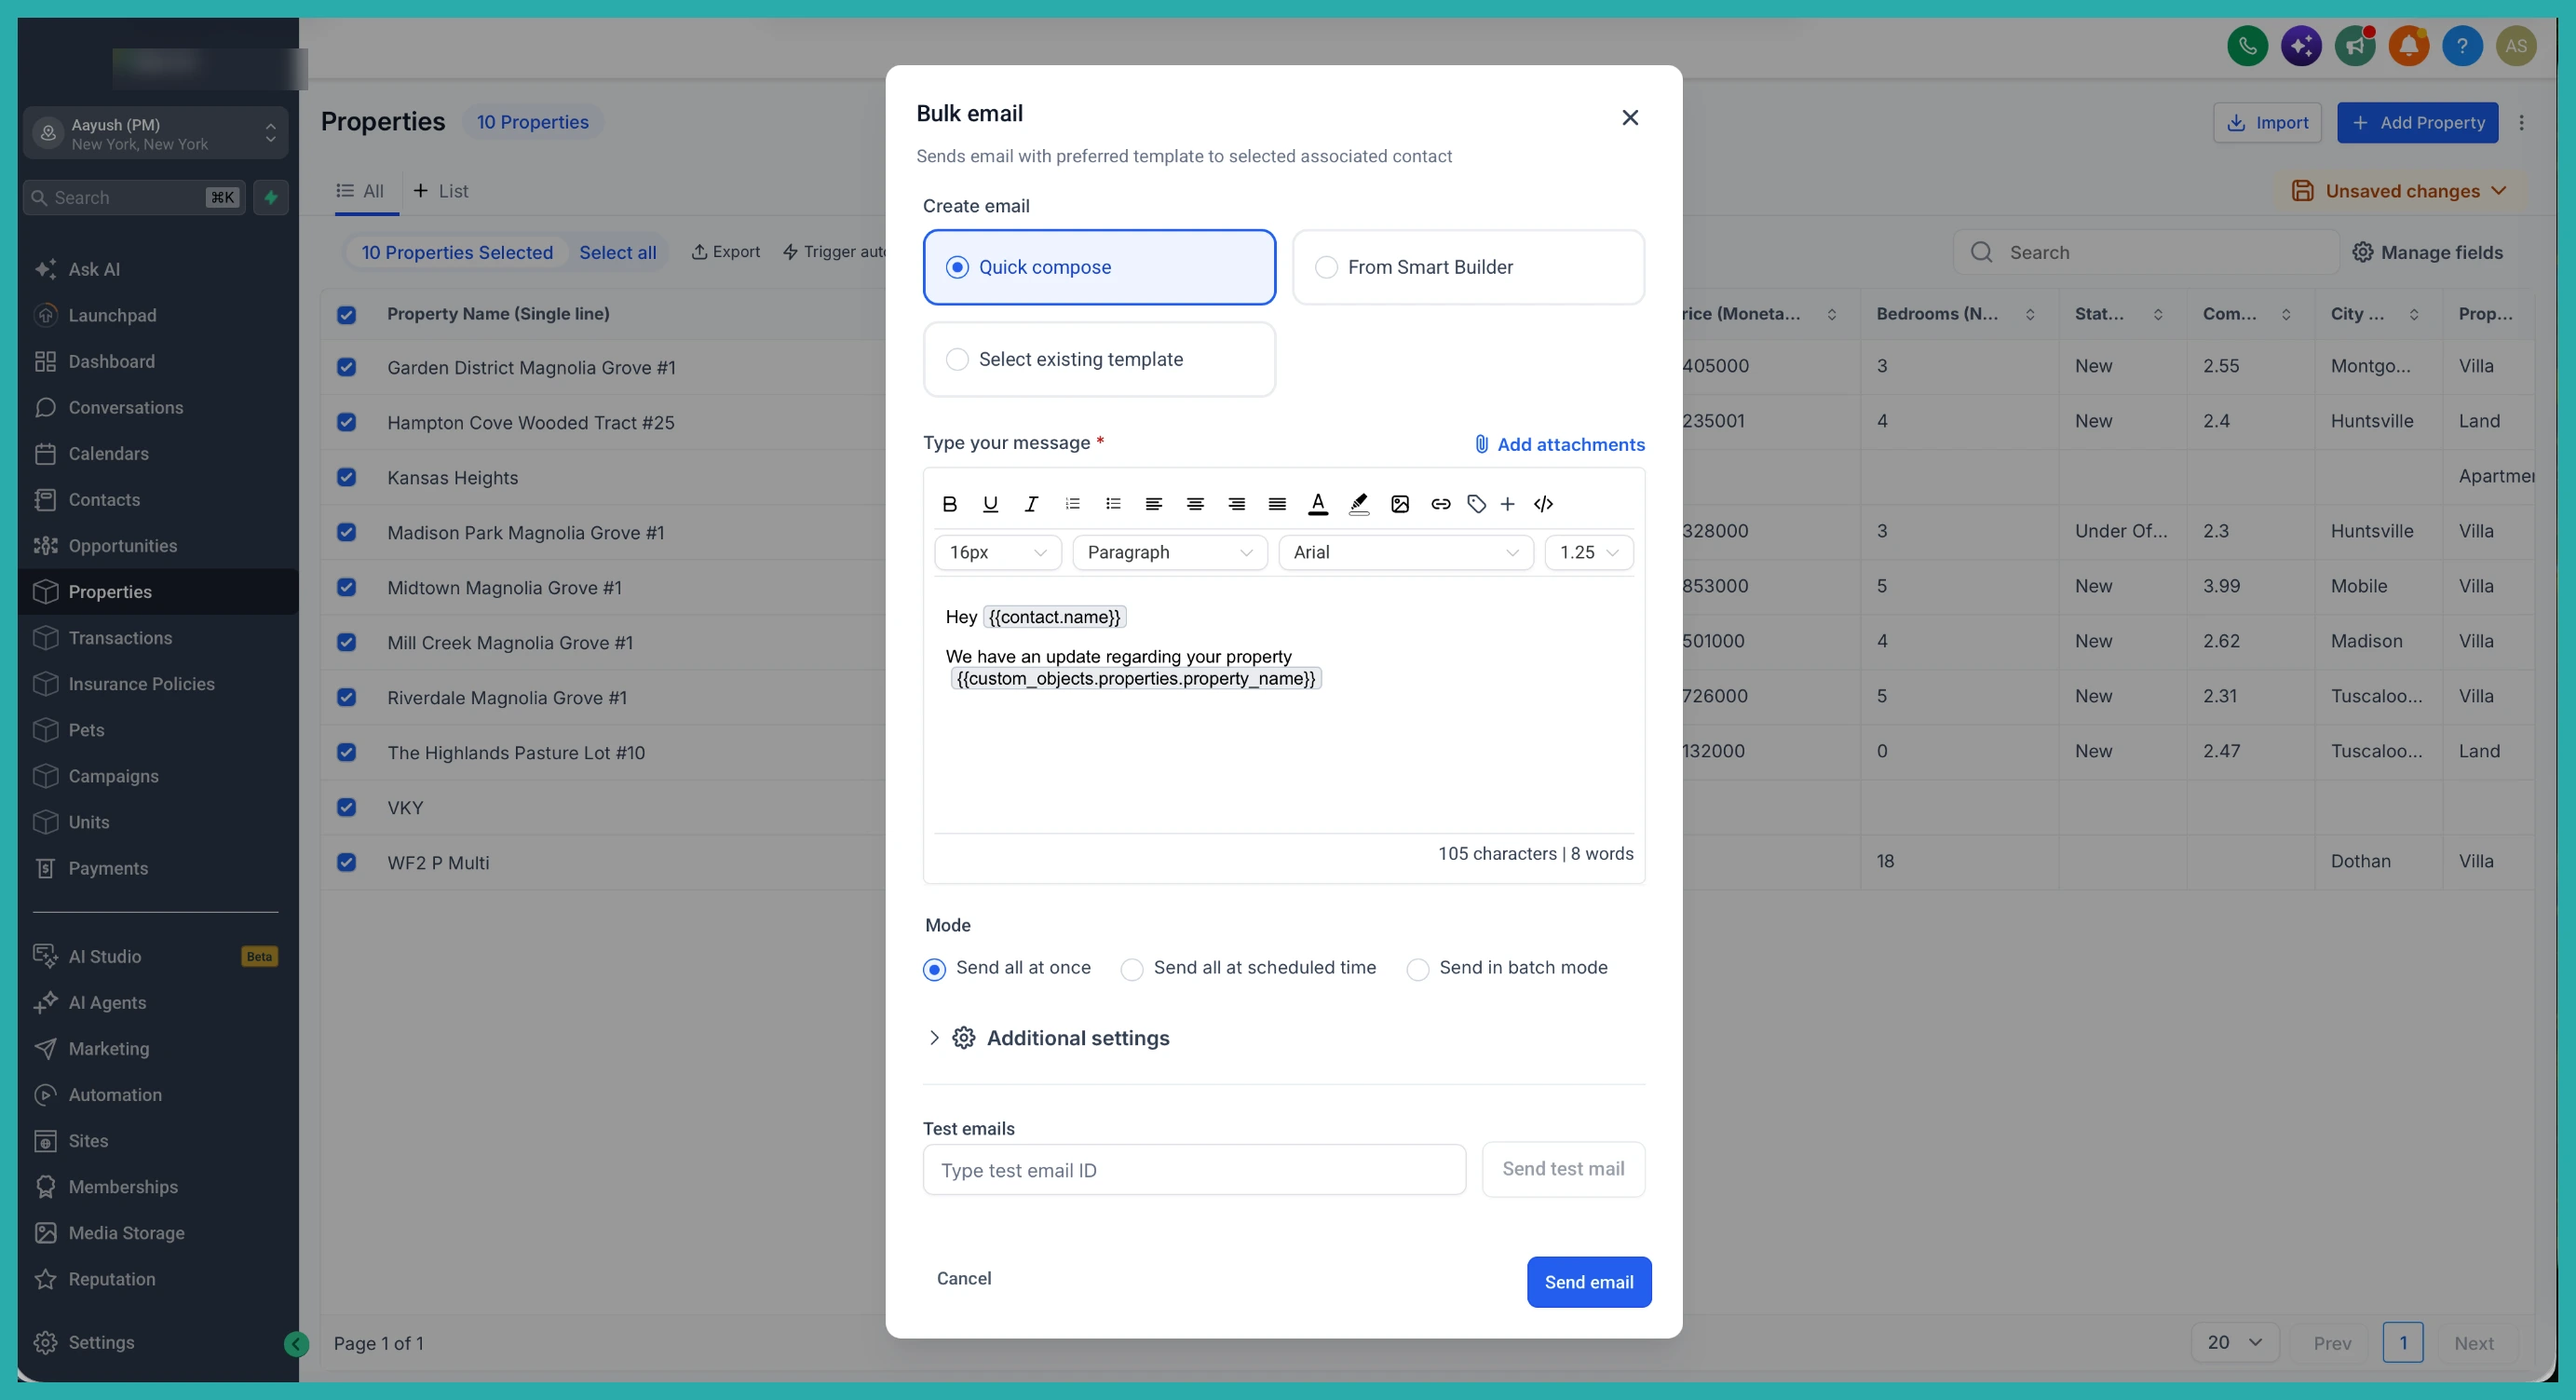Image resolution: width=2576 pixels, height=1400 pixels.
Task: Switch to the All tab
Action: pos(360,191)
